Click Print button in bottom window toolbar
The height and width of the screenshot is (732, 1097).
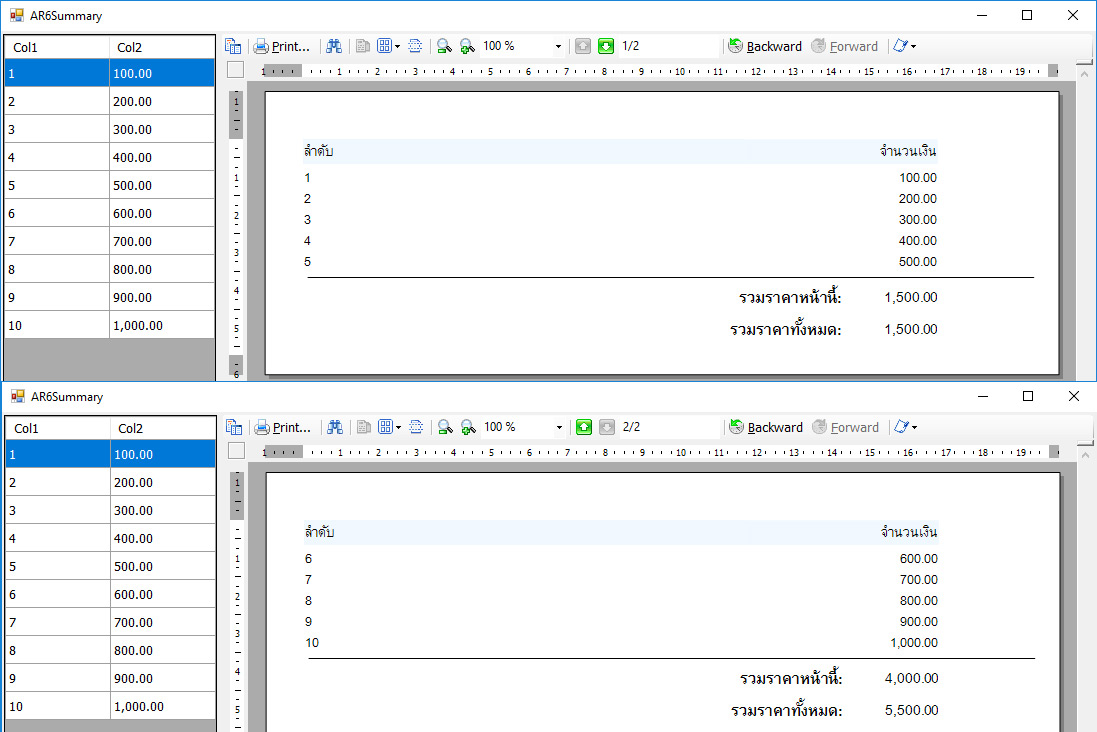tap(283, 427)
